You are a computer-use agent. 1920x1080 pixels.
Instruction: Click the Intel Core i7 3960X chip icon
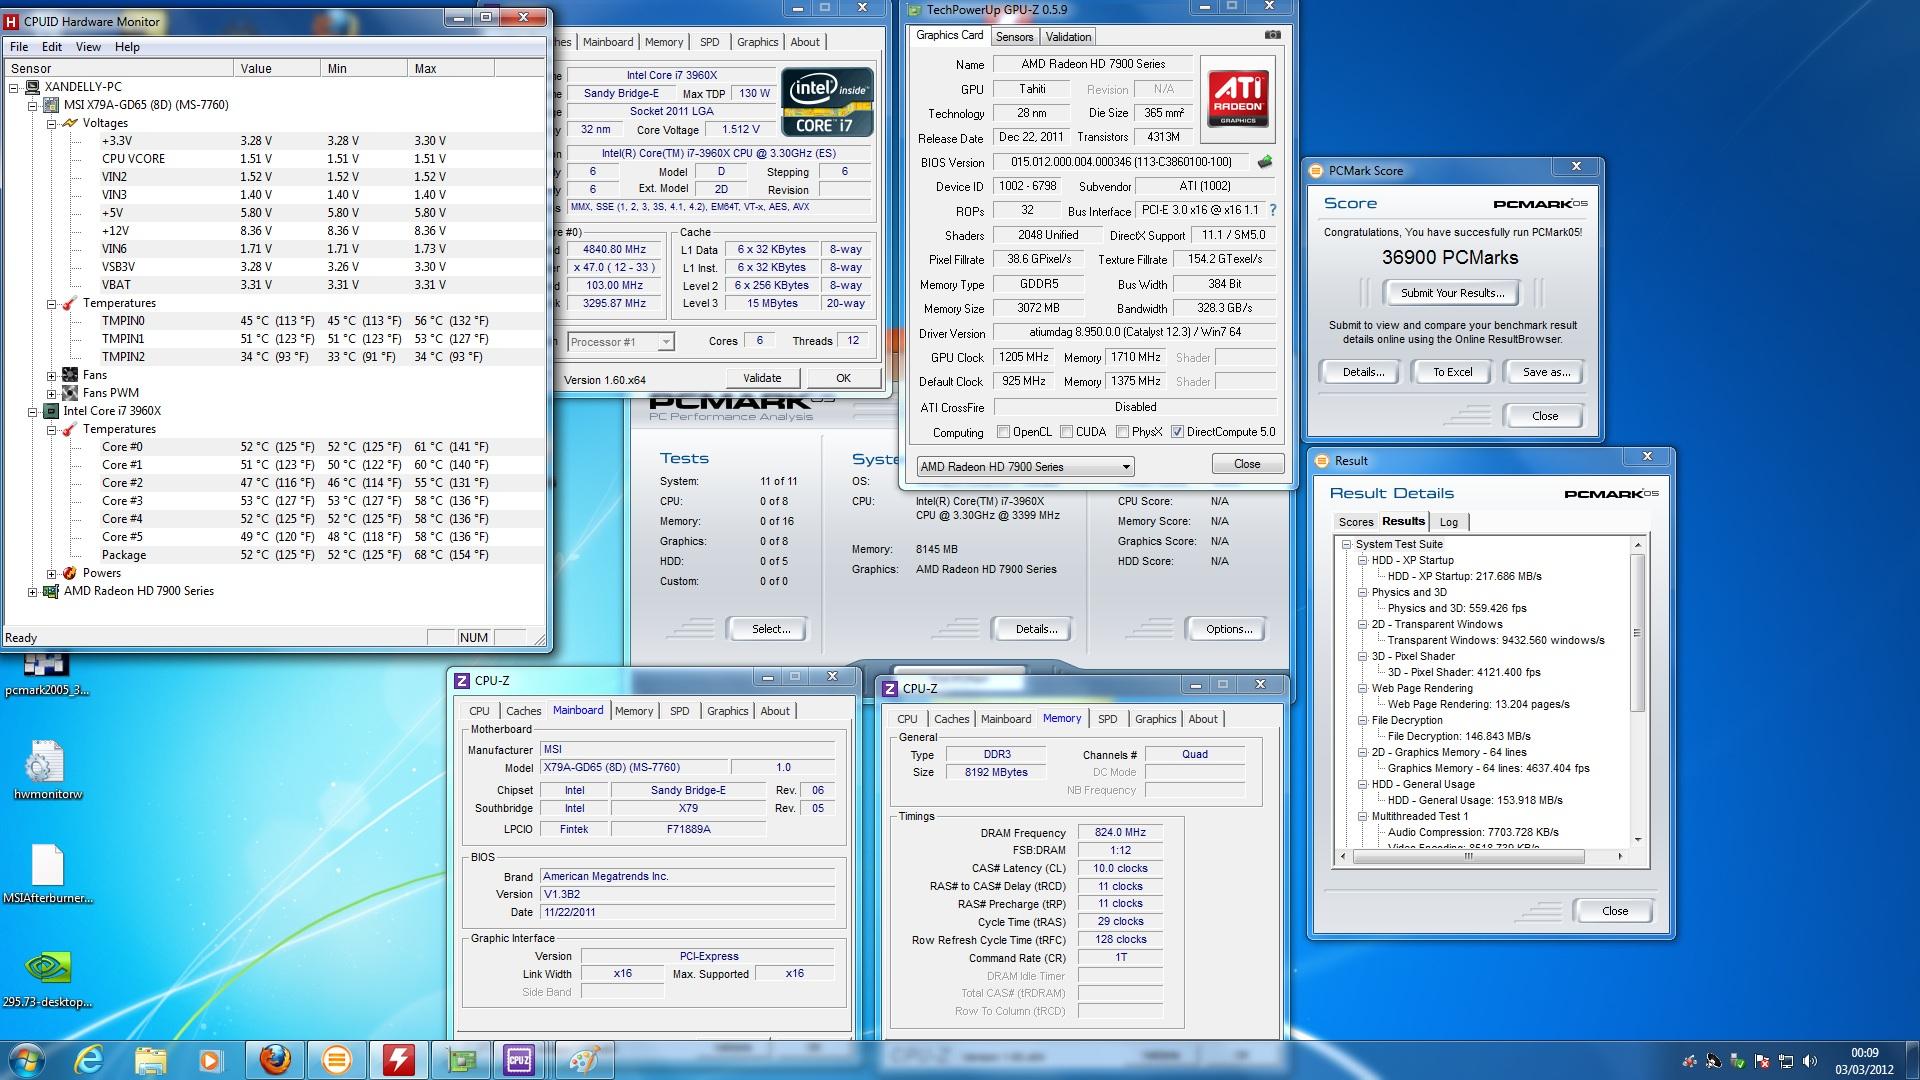click(x=51, y=411)
